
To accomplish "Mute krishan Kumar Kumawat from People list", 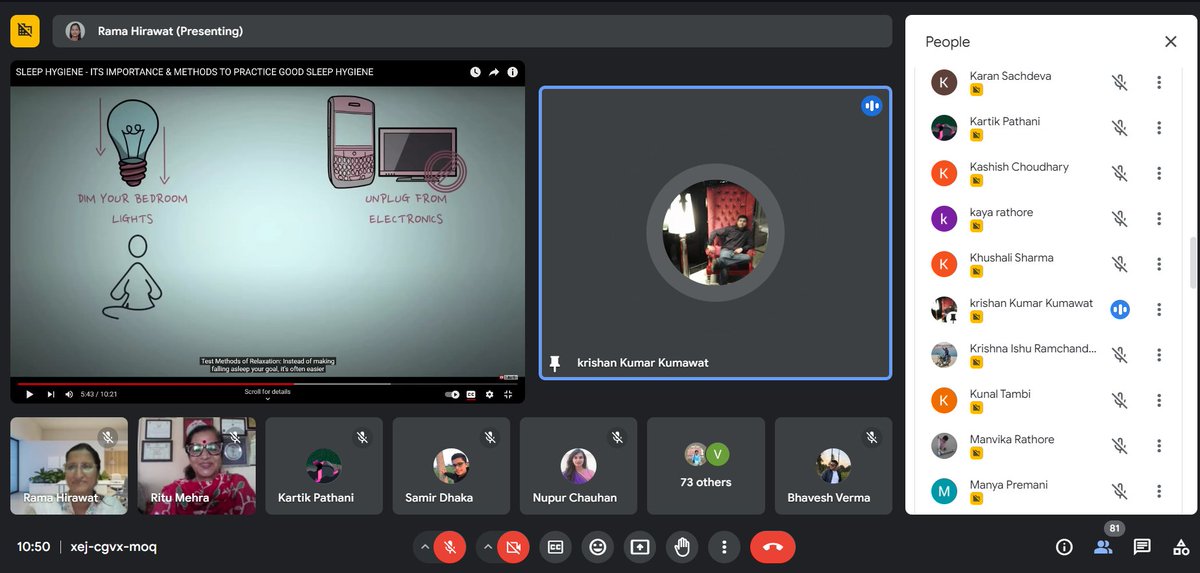I will [1120, 310].
